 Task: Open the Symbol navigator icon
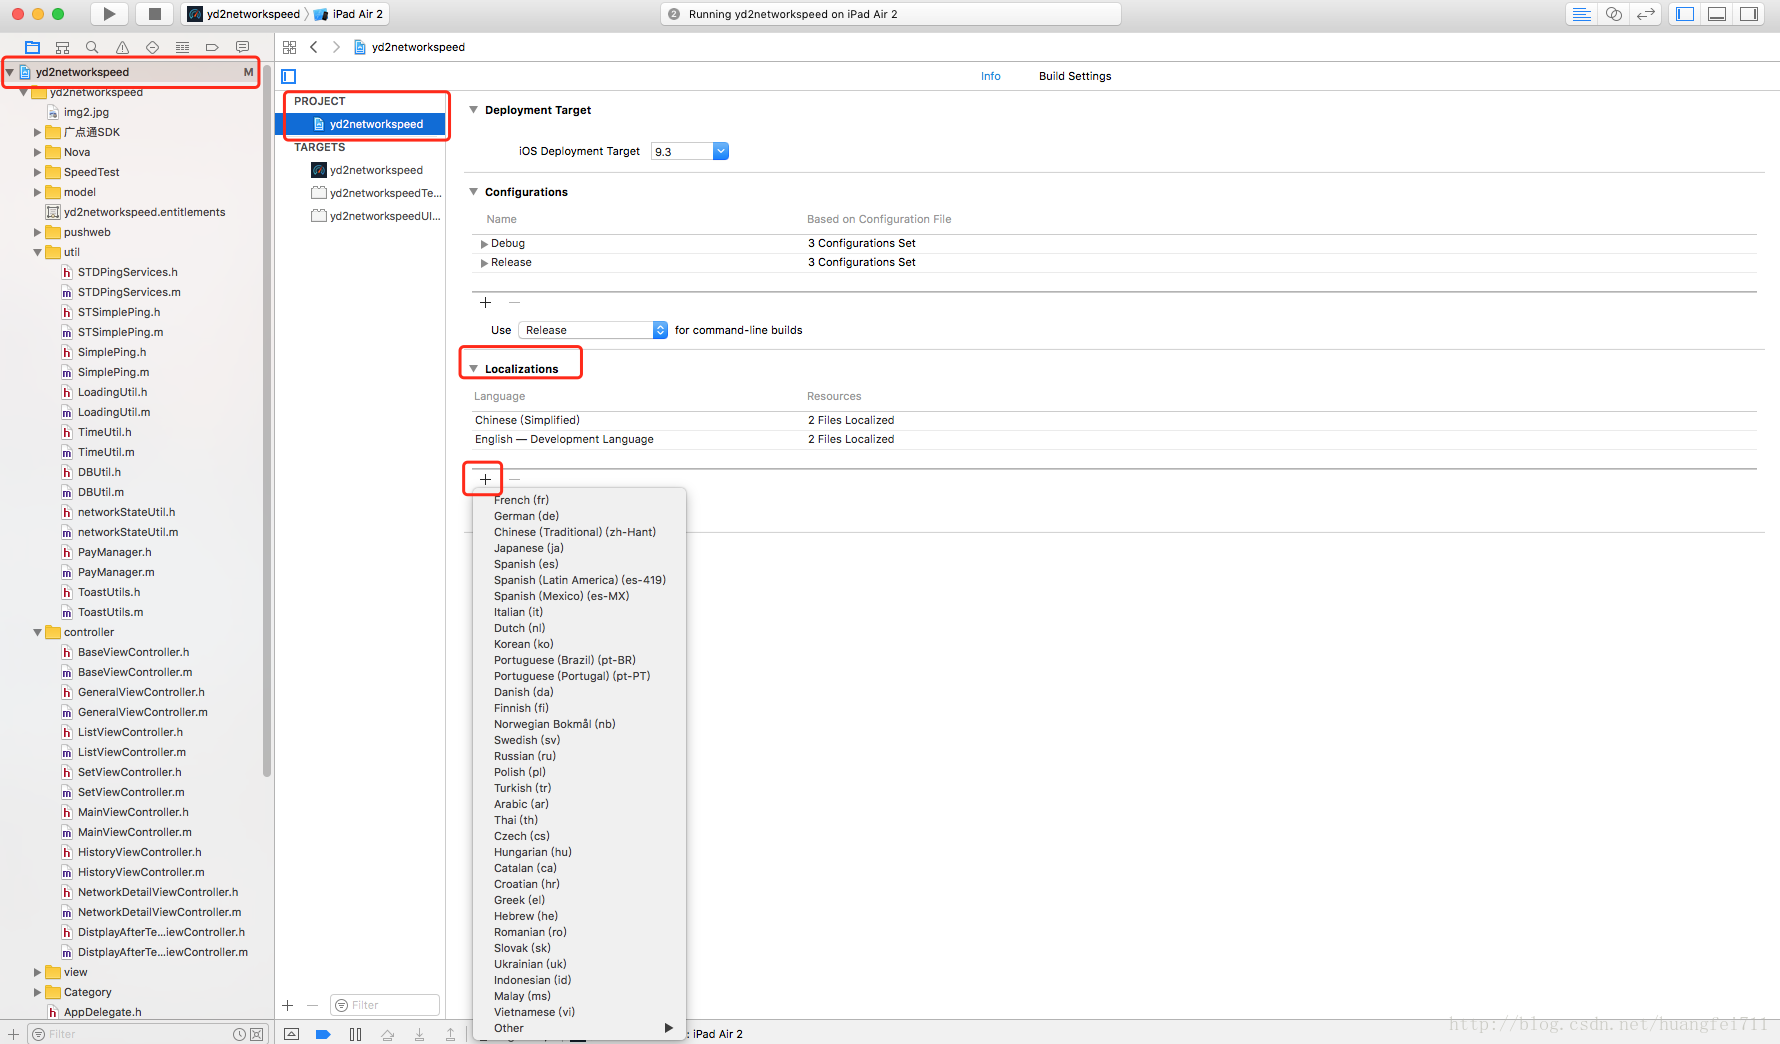pos(62,47)
